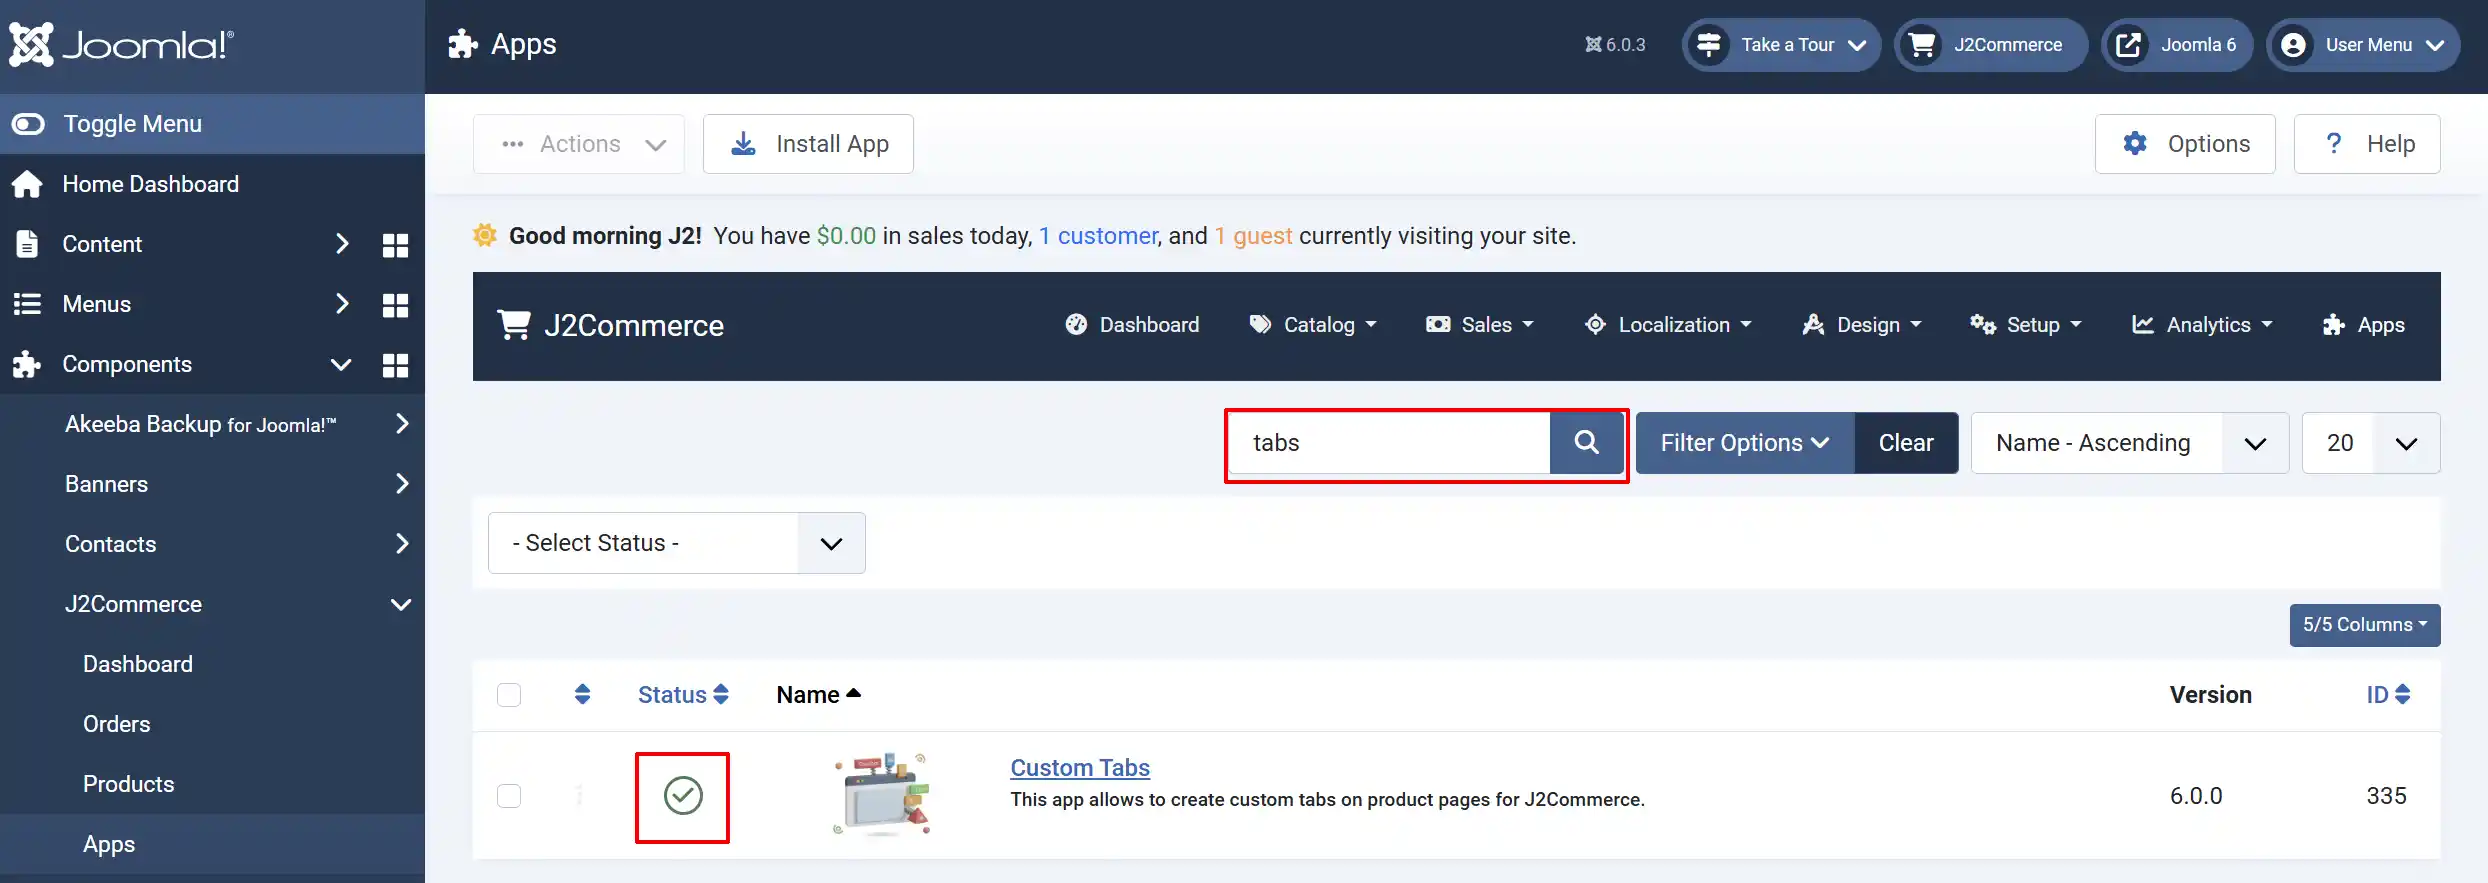
Task: Open Orders in sidebar
Action: tap(117, 724)
